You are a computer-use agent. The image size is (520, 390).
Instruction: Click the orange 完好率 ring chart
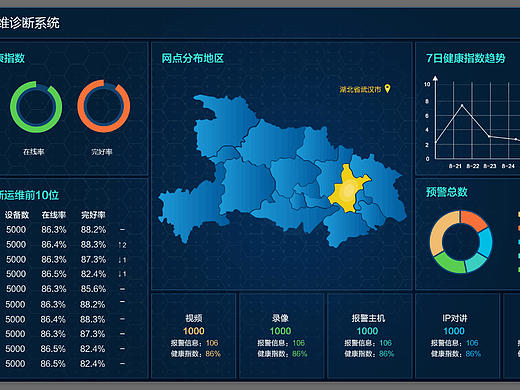tap(104, 106)
